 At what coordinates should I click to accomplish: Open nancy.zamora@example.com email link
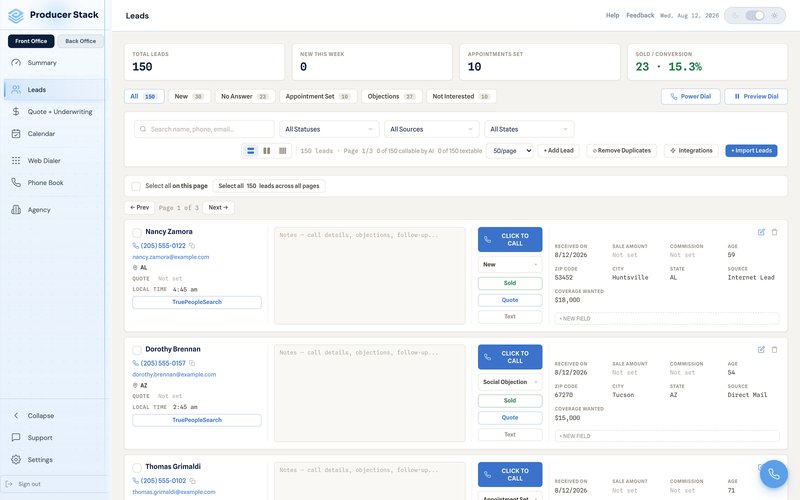click(x=171, y=257)
